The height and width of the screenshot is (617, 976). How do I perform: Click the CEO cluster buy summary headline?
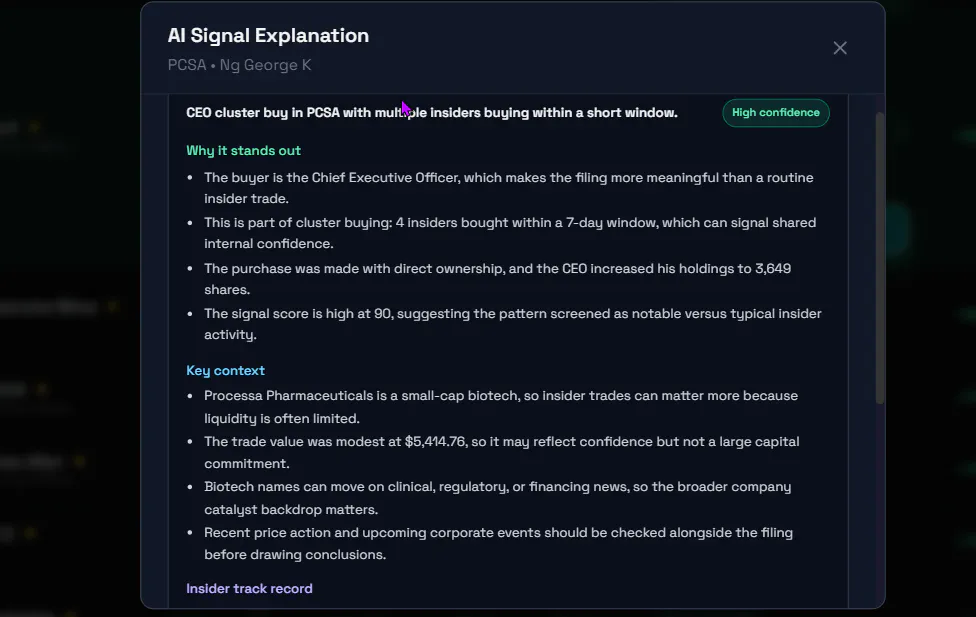pyautogui.click(x=432, y=113)
